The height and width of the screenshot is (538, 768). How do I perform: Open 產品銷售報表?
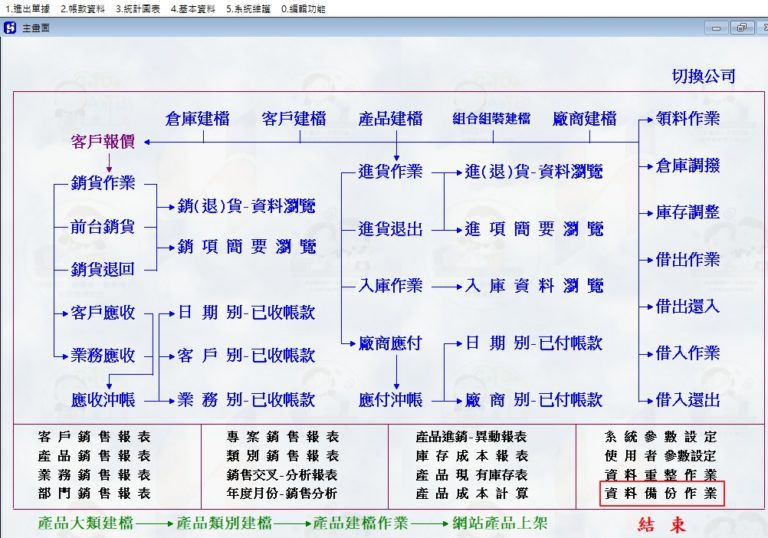point(95,456)
